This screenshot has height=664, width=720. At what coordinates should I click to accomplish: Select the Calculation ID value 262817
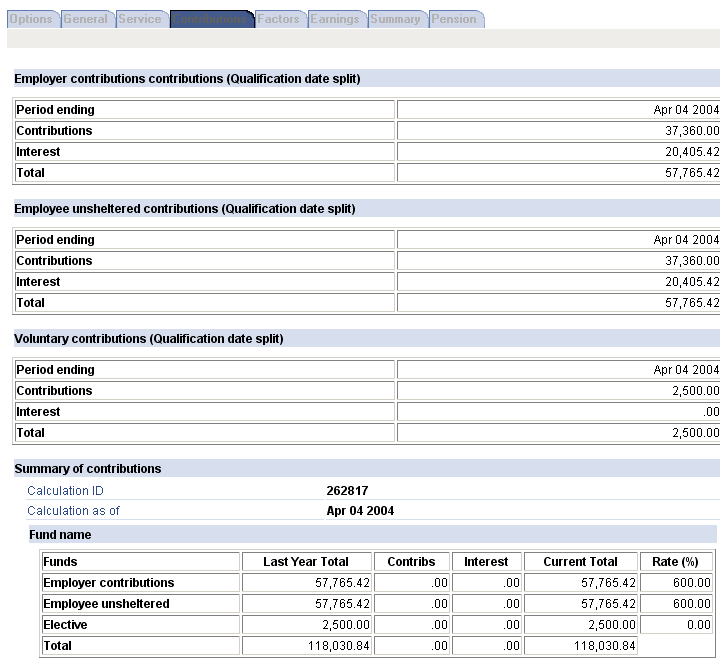click(x=347, y=491)
